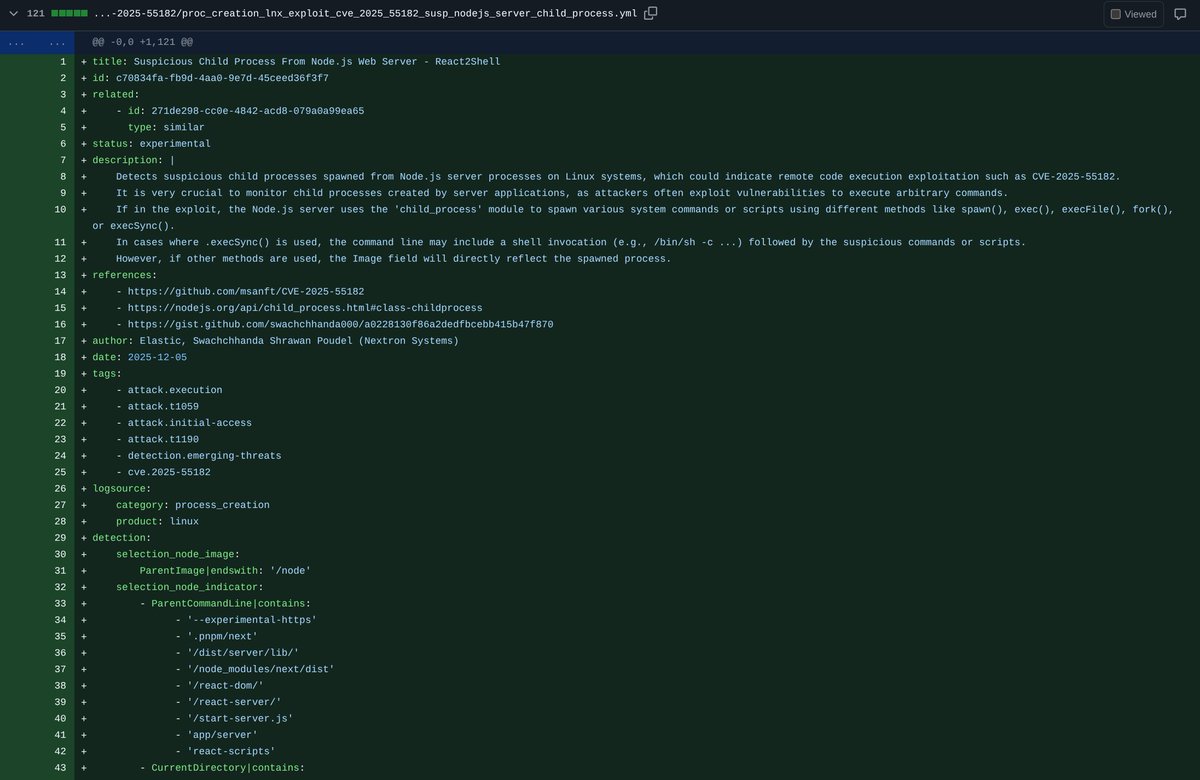This screenshot has width=1200, height=780.
Task: Expand hidden lines at hunk header
Action: point(37,42)
